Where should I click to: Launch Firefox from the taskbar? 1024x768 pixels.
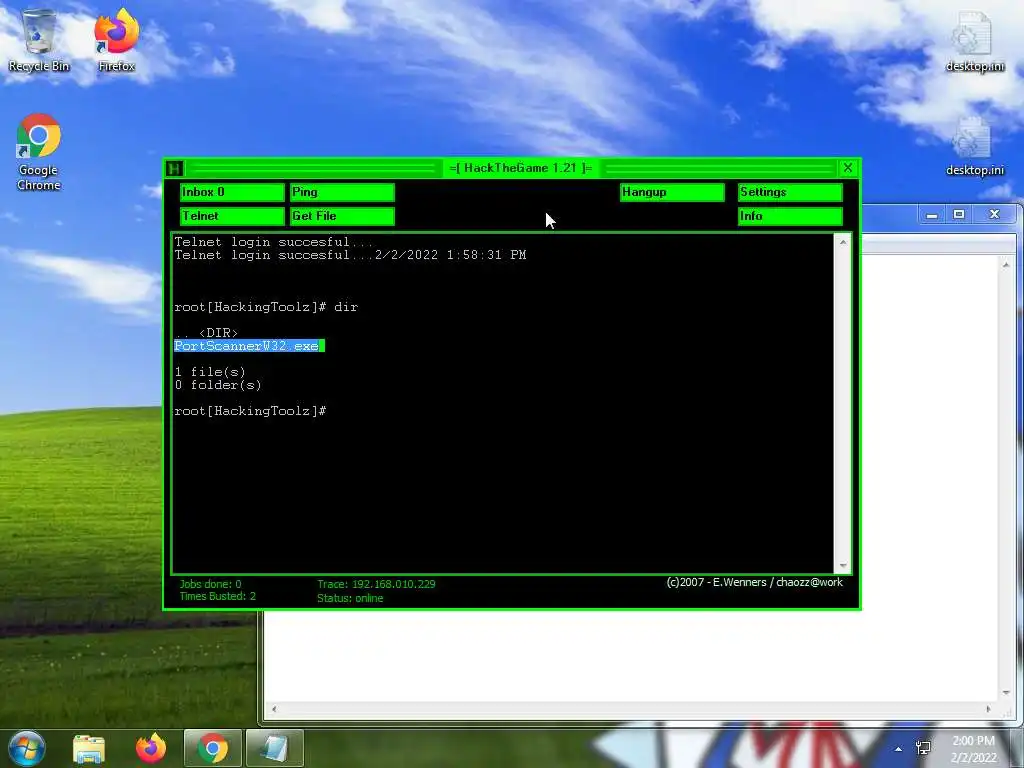click(x=151, y=748)
